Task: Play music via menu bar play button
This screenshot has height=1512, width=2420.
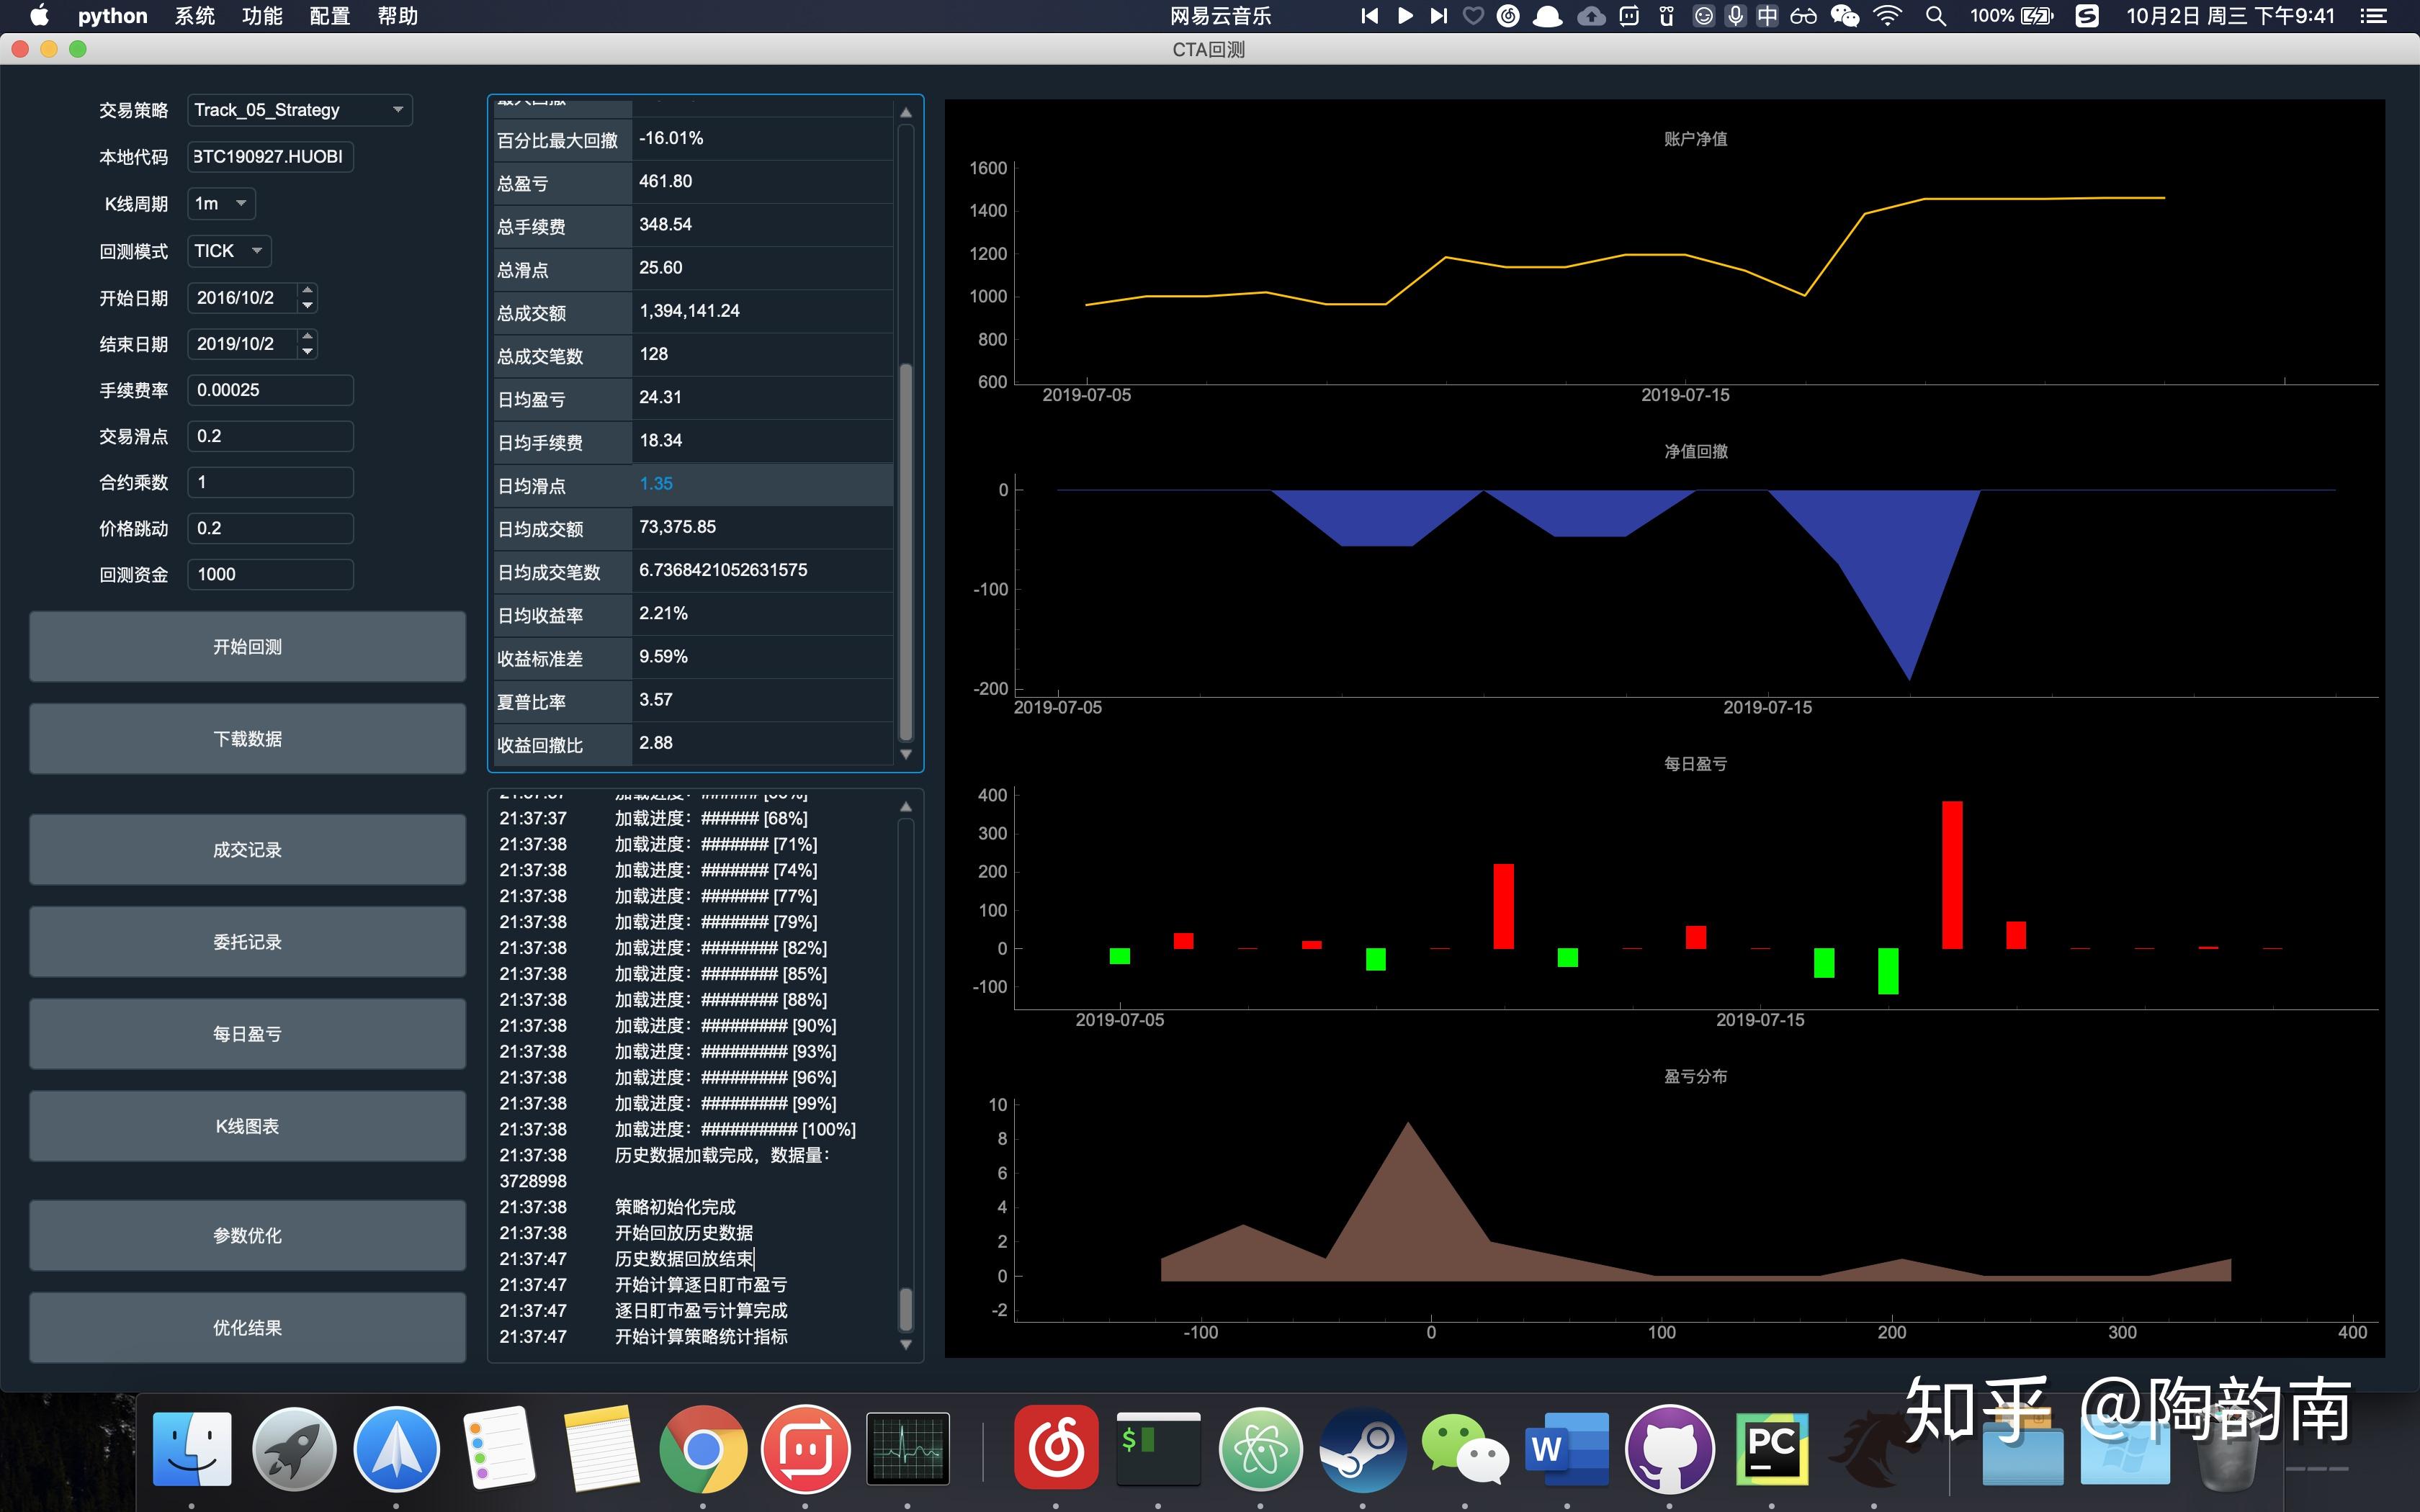Action: click(x=1405, y=16)
